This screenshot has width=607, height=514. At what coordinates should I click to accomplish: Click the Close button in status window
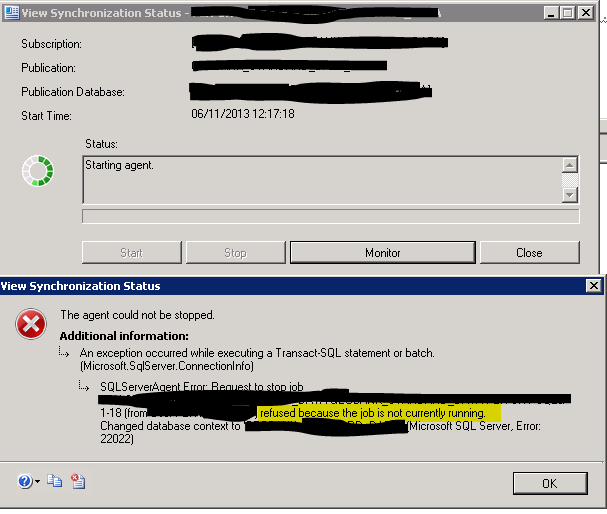pos(530,253)
